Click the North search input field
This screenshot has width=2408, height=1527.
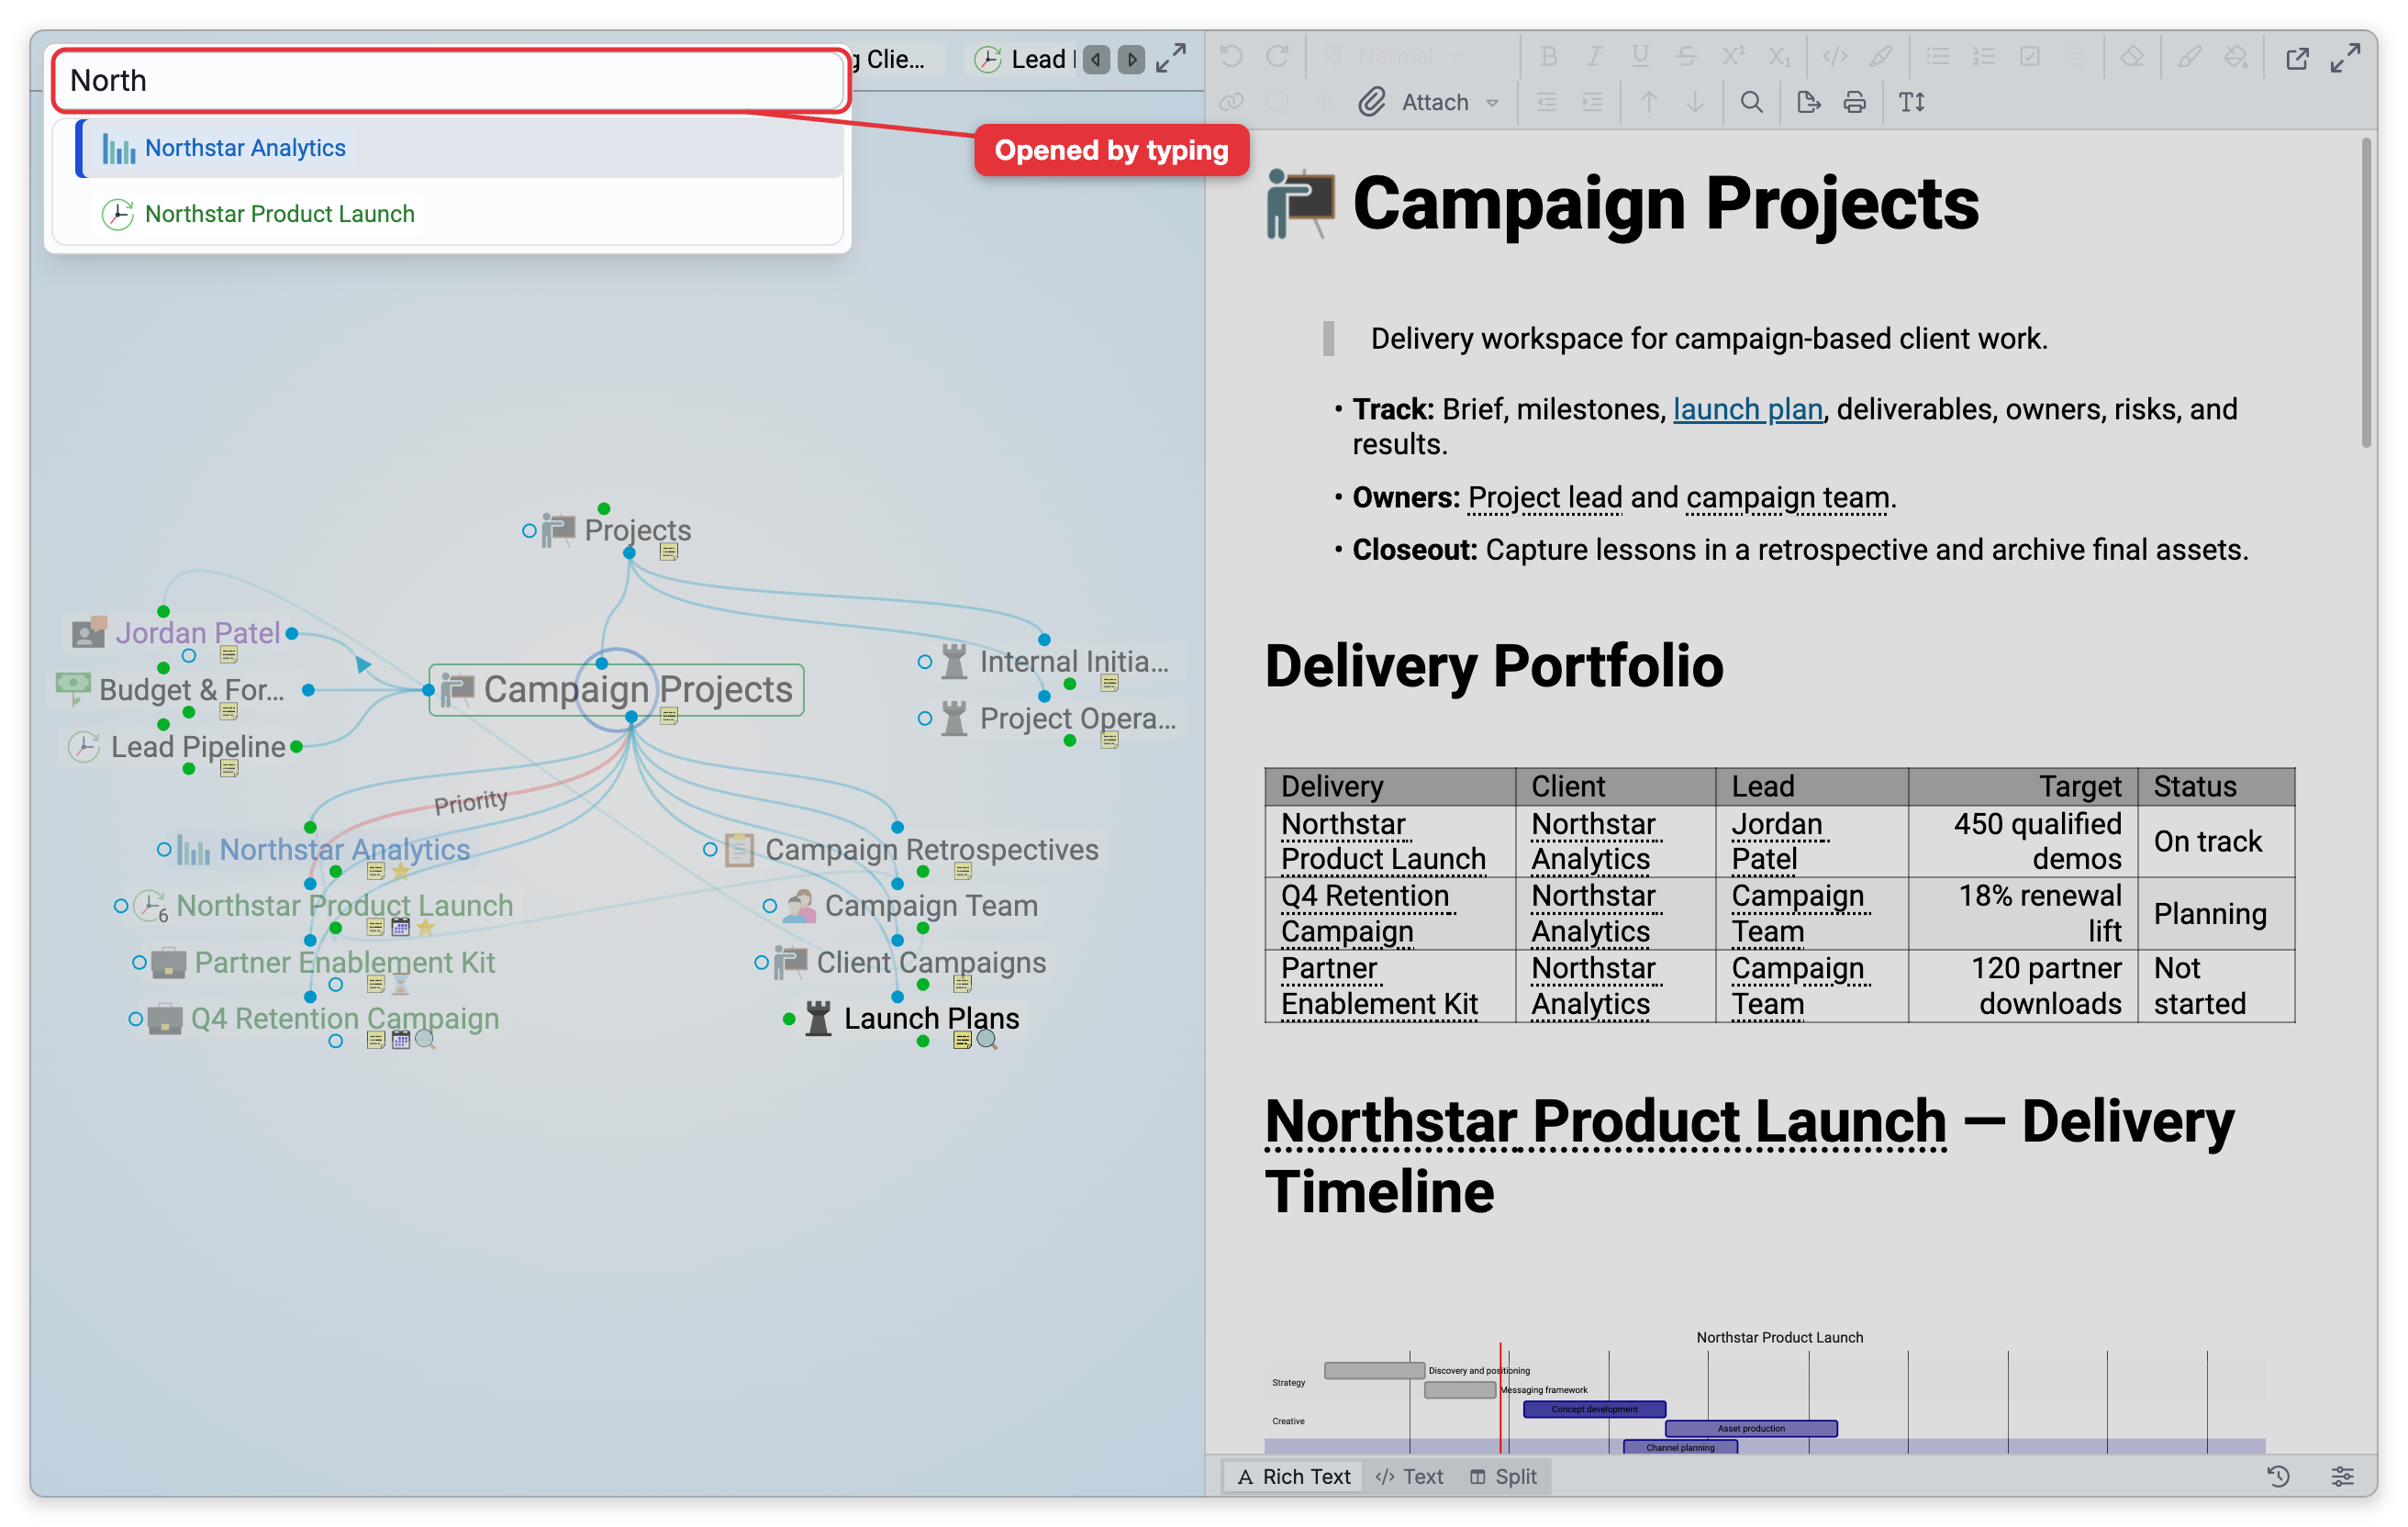pyautogui.click(x=450, y=80)
